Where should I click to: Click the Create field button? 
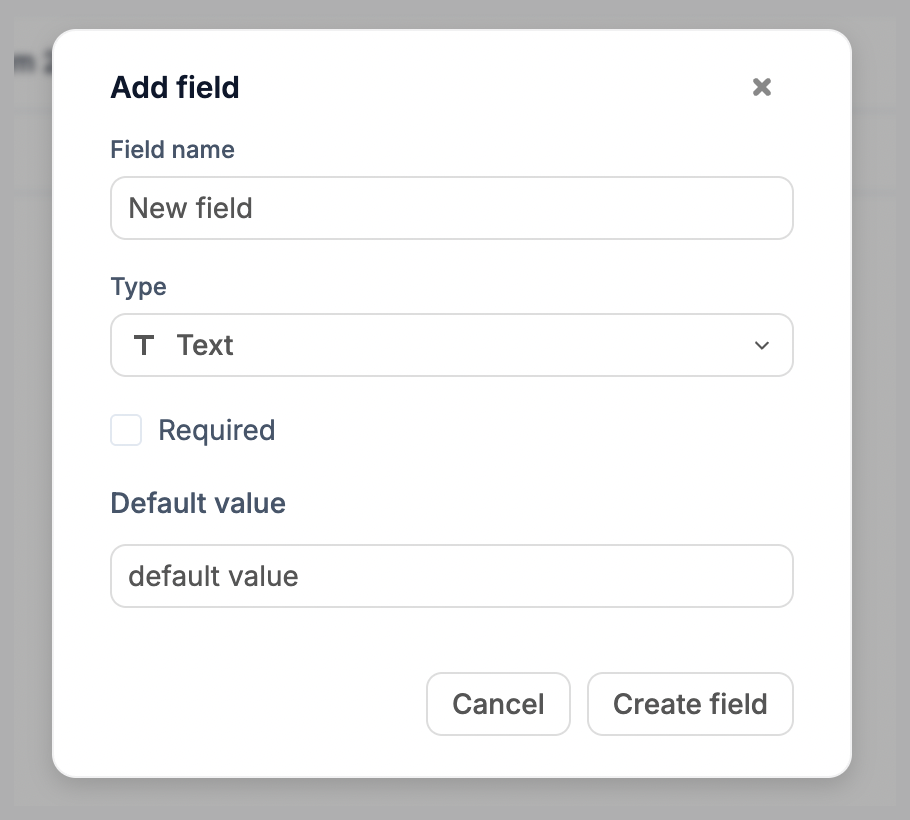coord(690,704)
